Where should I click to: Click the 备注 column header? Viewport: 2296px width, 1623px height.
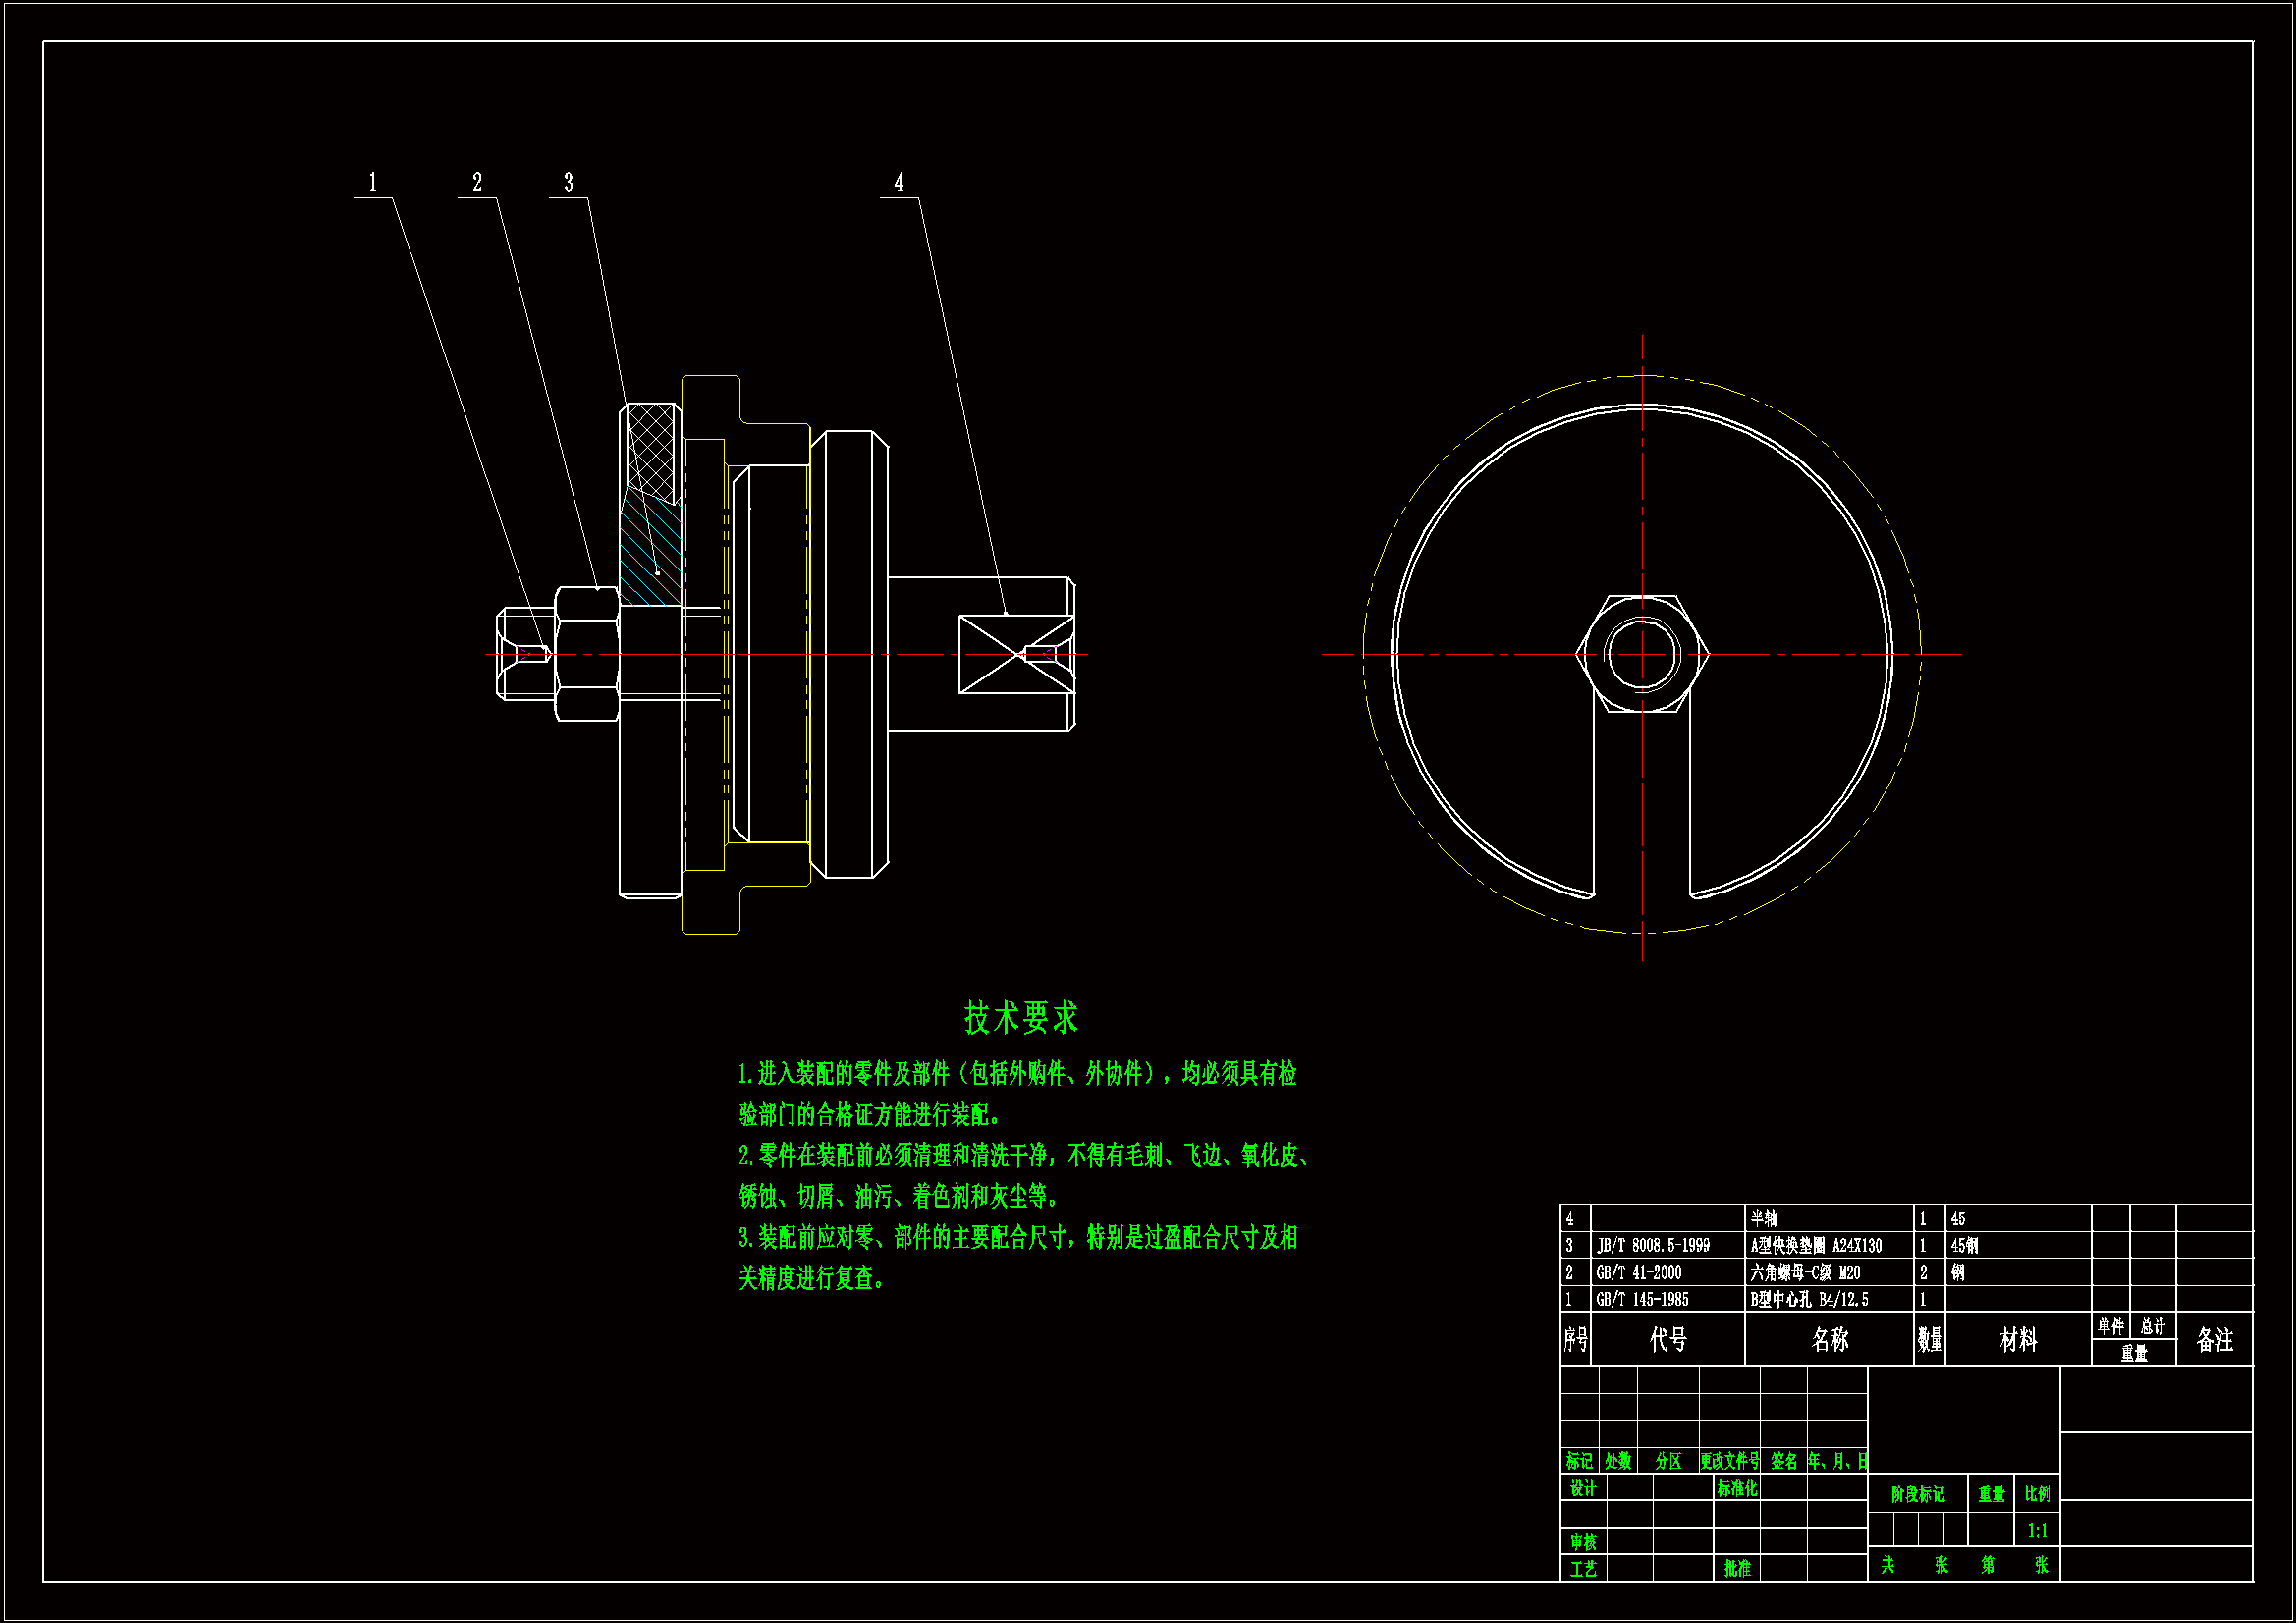[x=2214, y=1340]
